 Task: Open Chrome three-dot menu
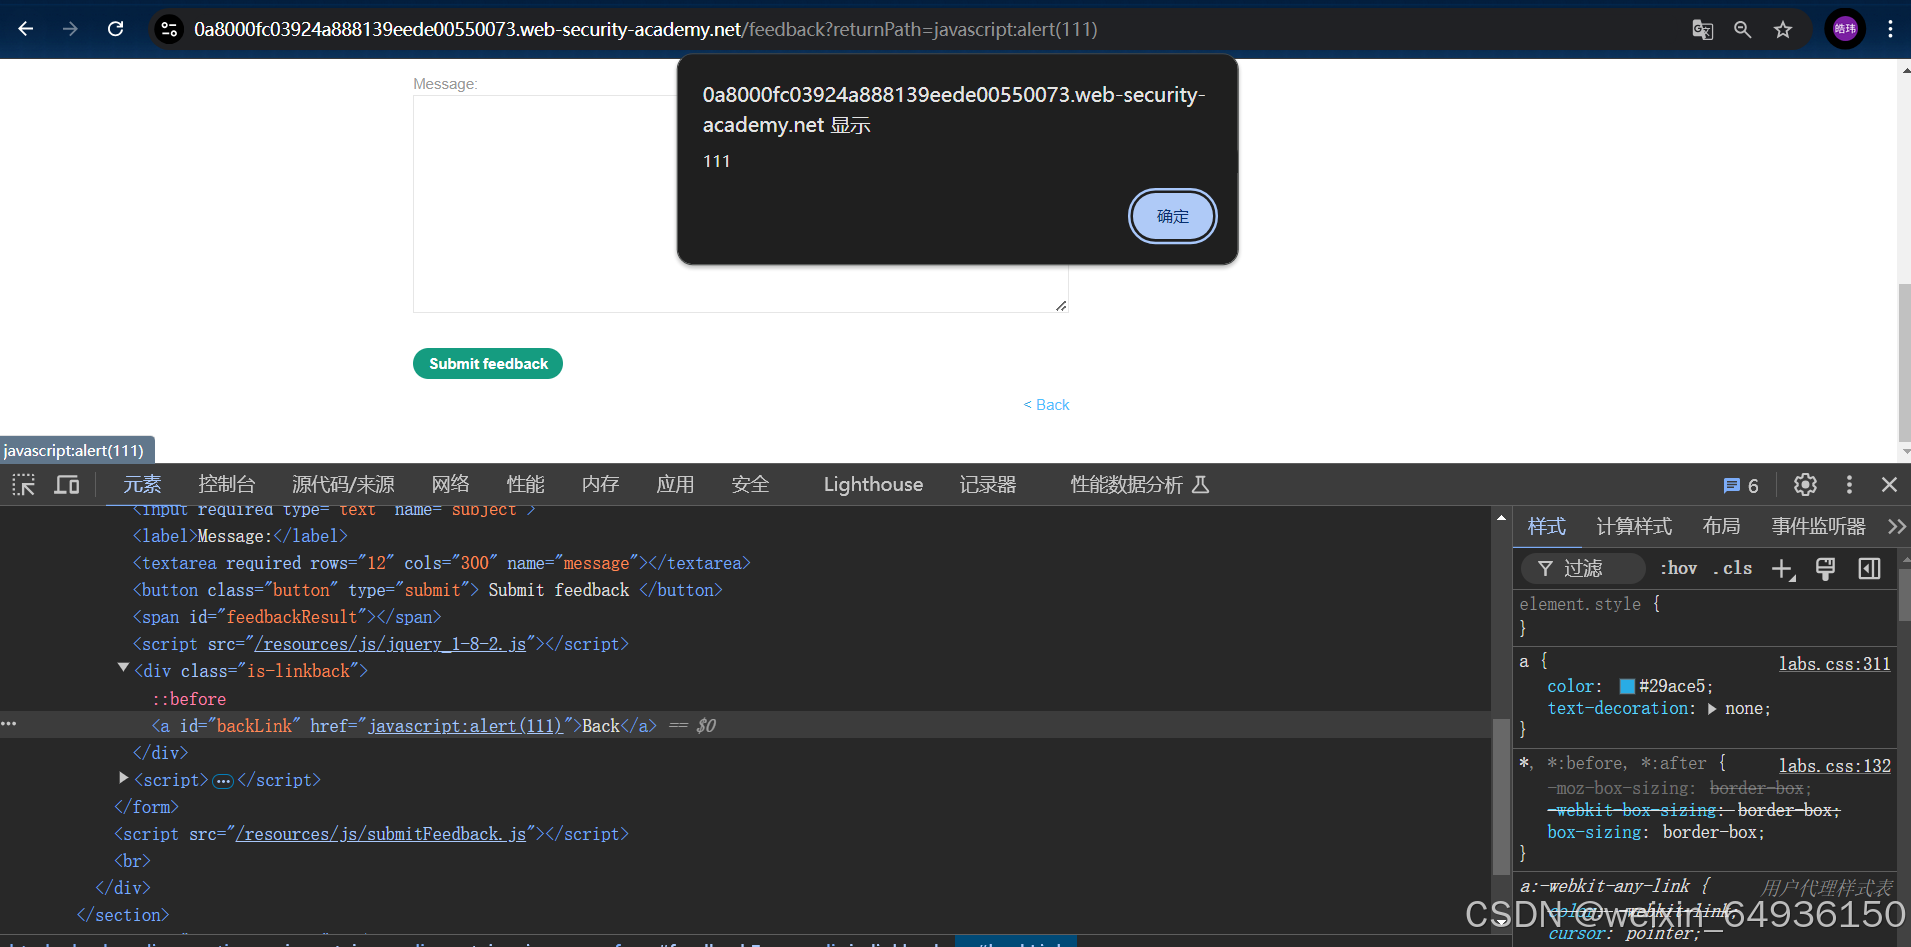click(x=1890, y=29)
